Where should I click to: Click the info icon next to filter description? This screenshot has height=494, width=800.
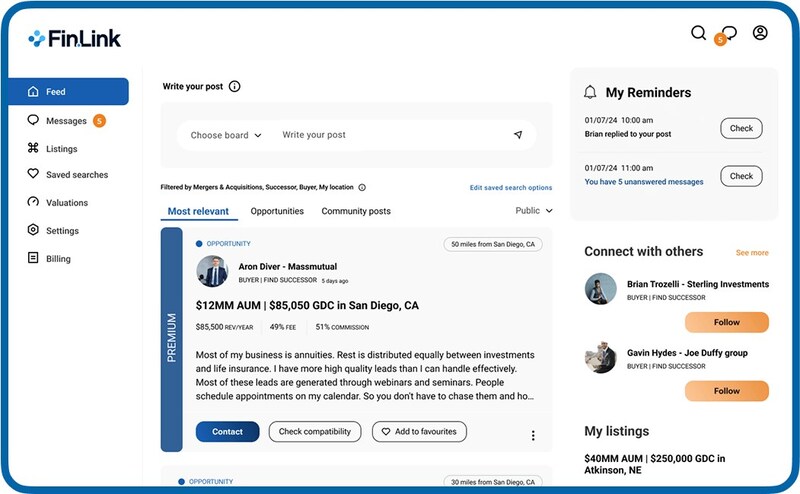(x=362, y=187)
